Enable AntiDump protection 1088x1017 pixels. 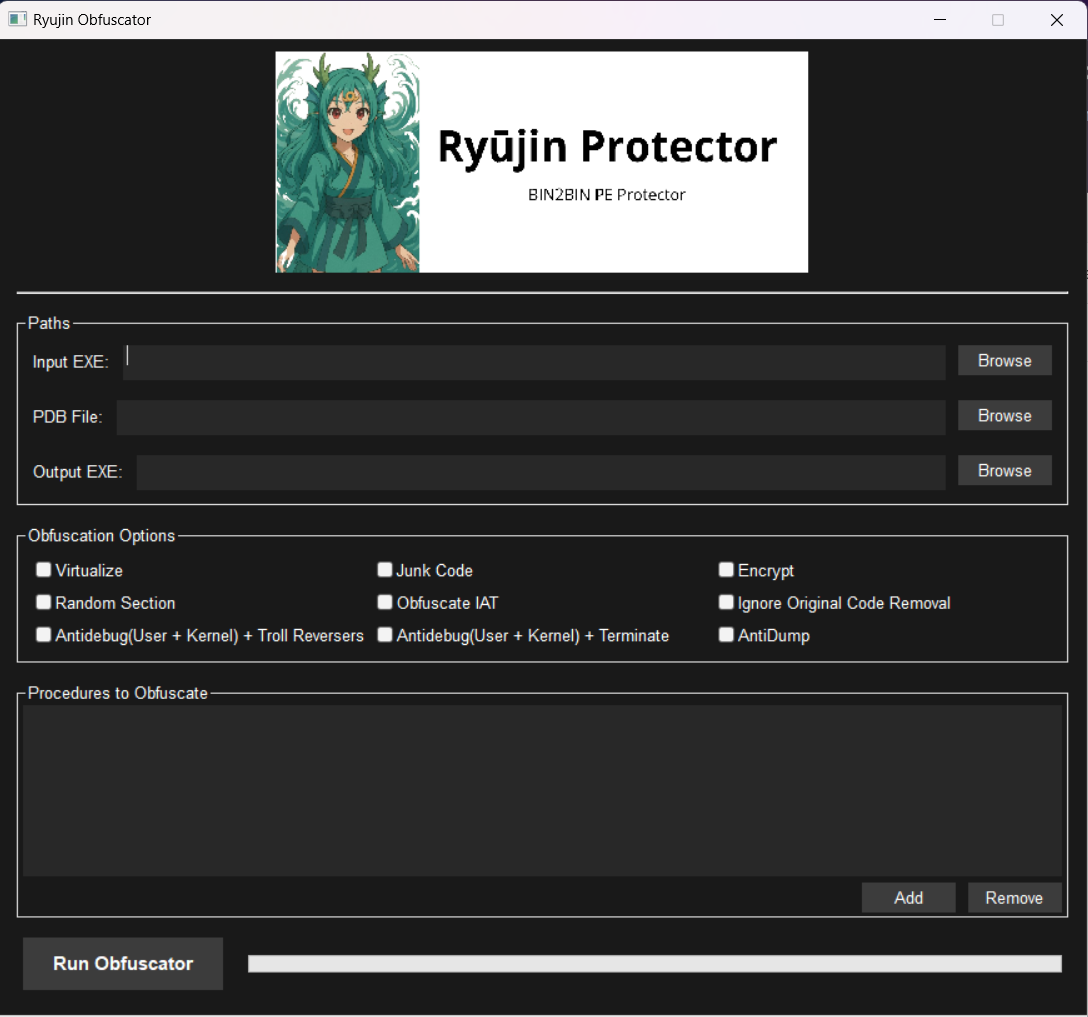pos(726,634)
